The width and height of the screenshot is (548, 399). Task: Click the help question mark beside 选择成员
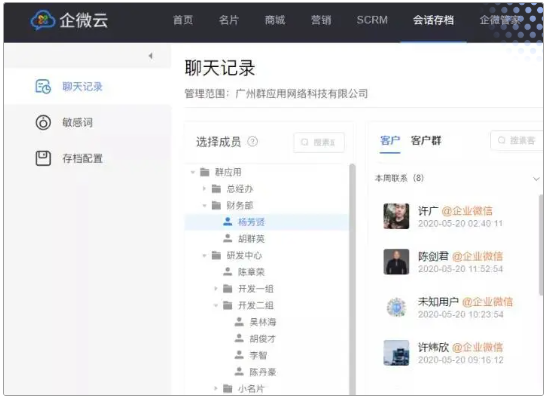pos(252,142)
